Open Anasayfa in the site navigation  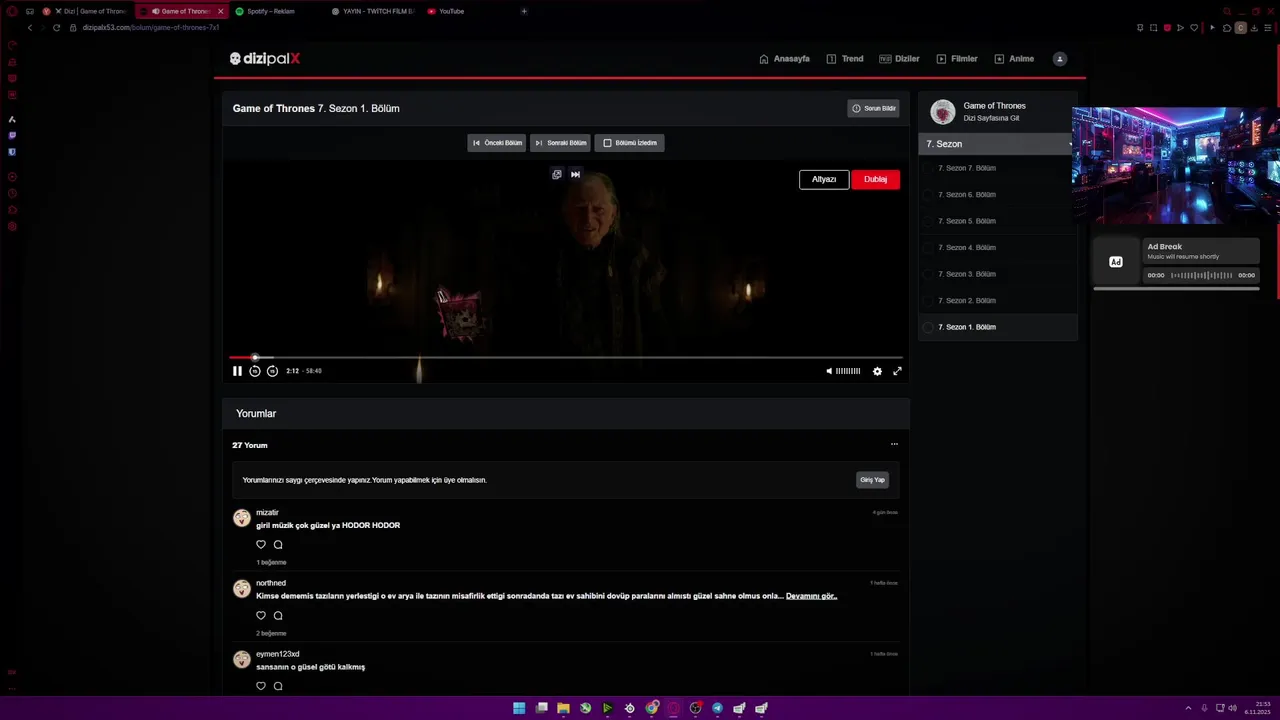pyautogui.click(x=785, y=59)
